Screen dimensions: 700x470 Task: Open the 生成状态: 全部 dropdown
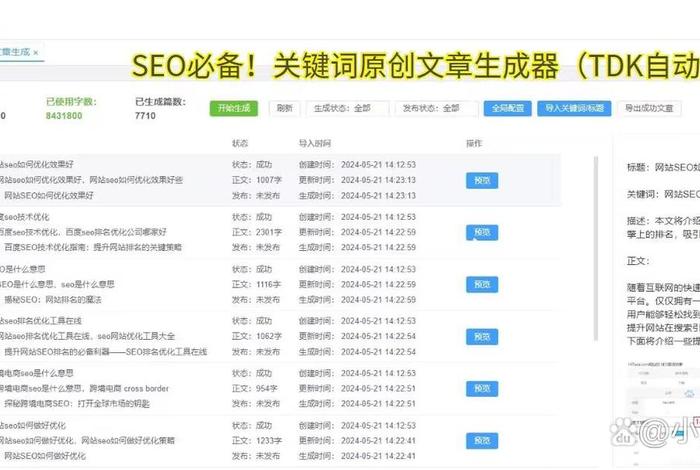click(347, 108)
